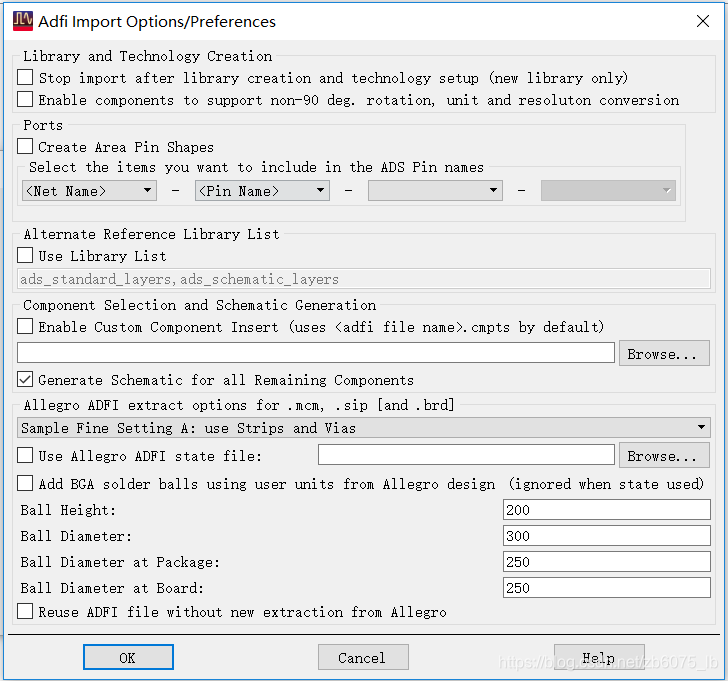Check Create Area Pin Shapes
This screenshot has width=728, height=681.
coord(25,146)
